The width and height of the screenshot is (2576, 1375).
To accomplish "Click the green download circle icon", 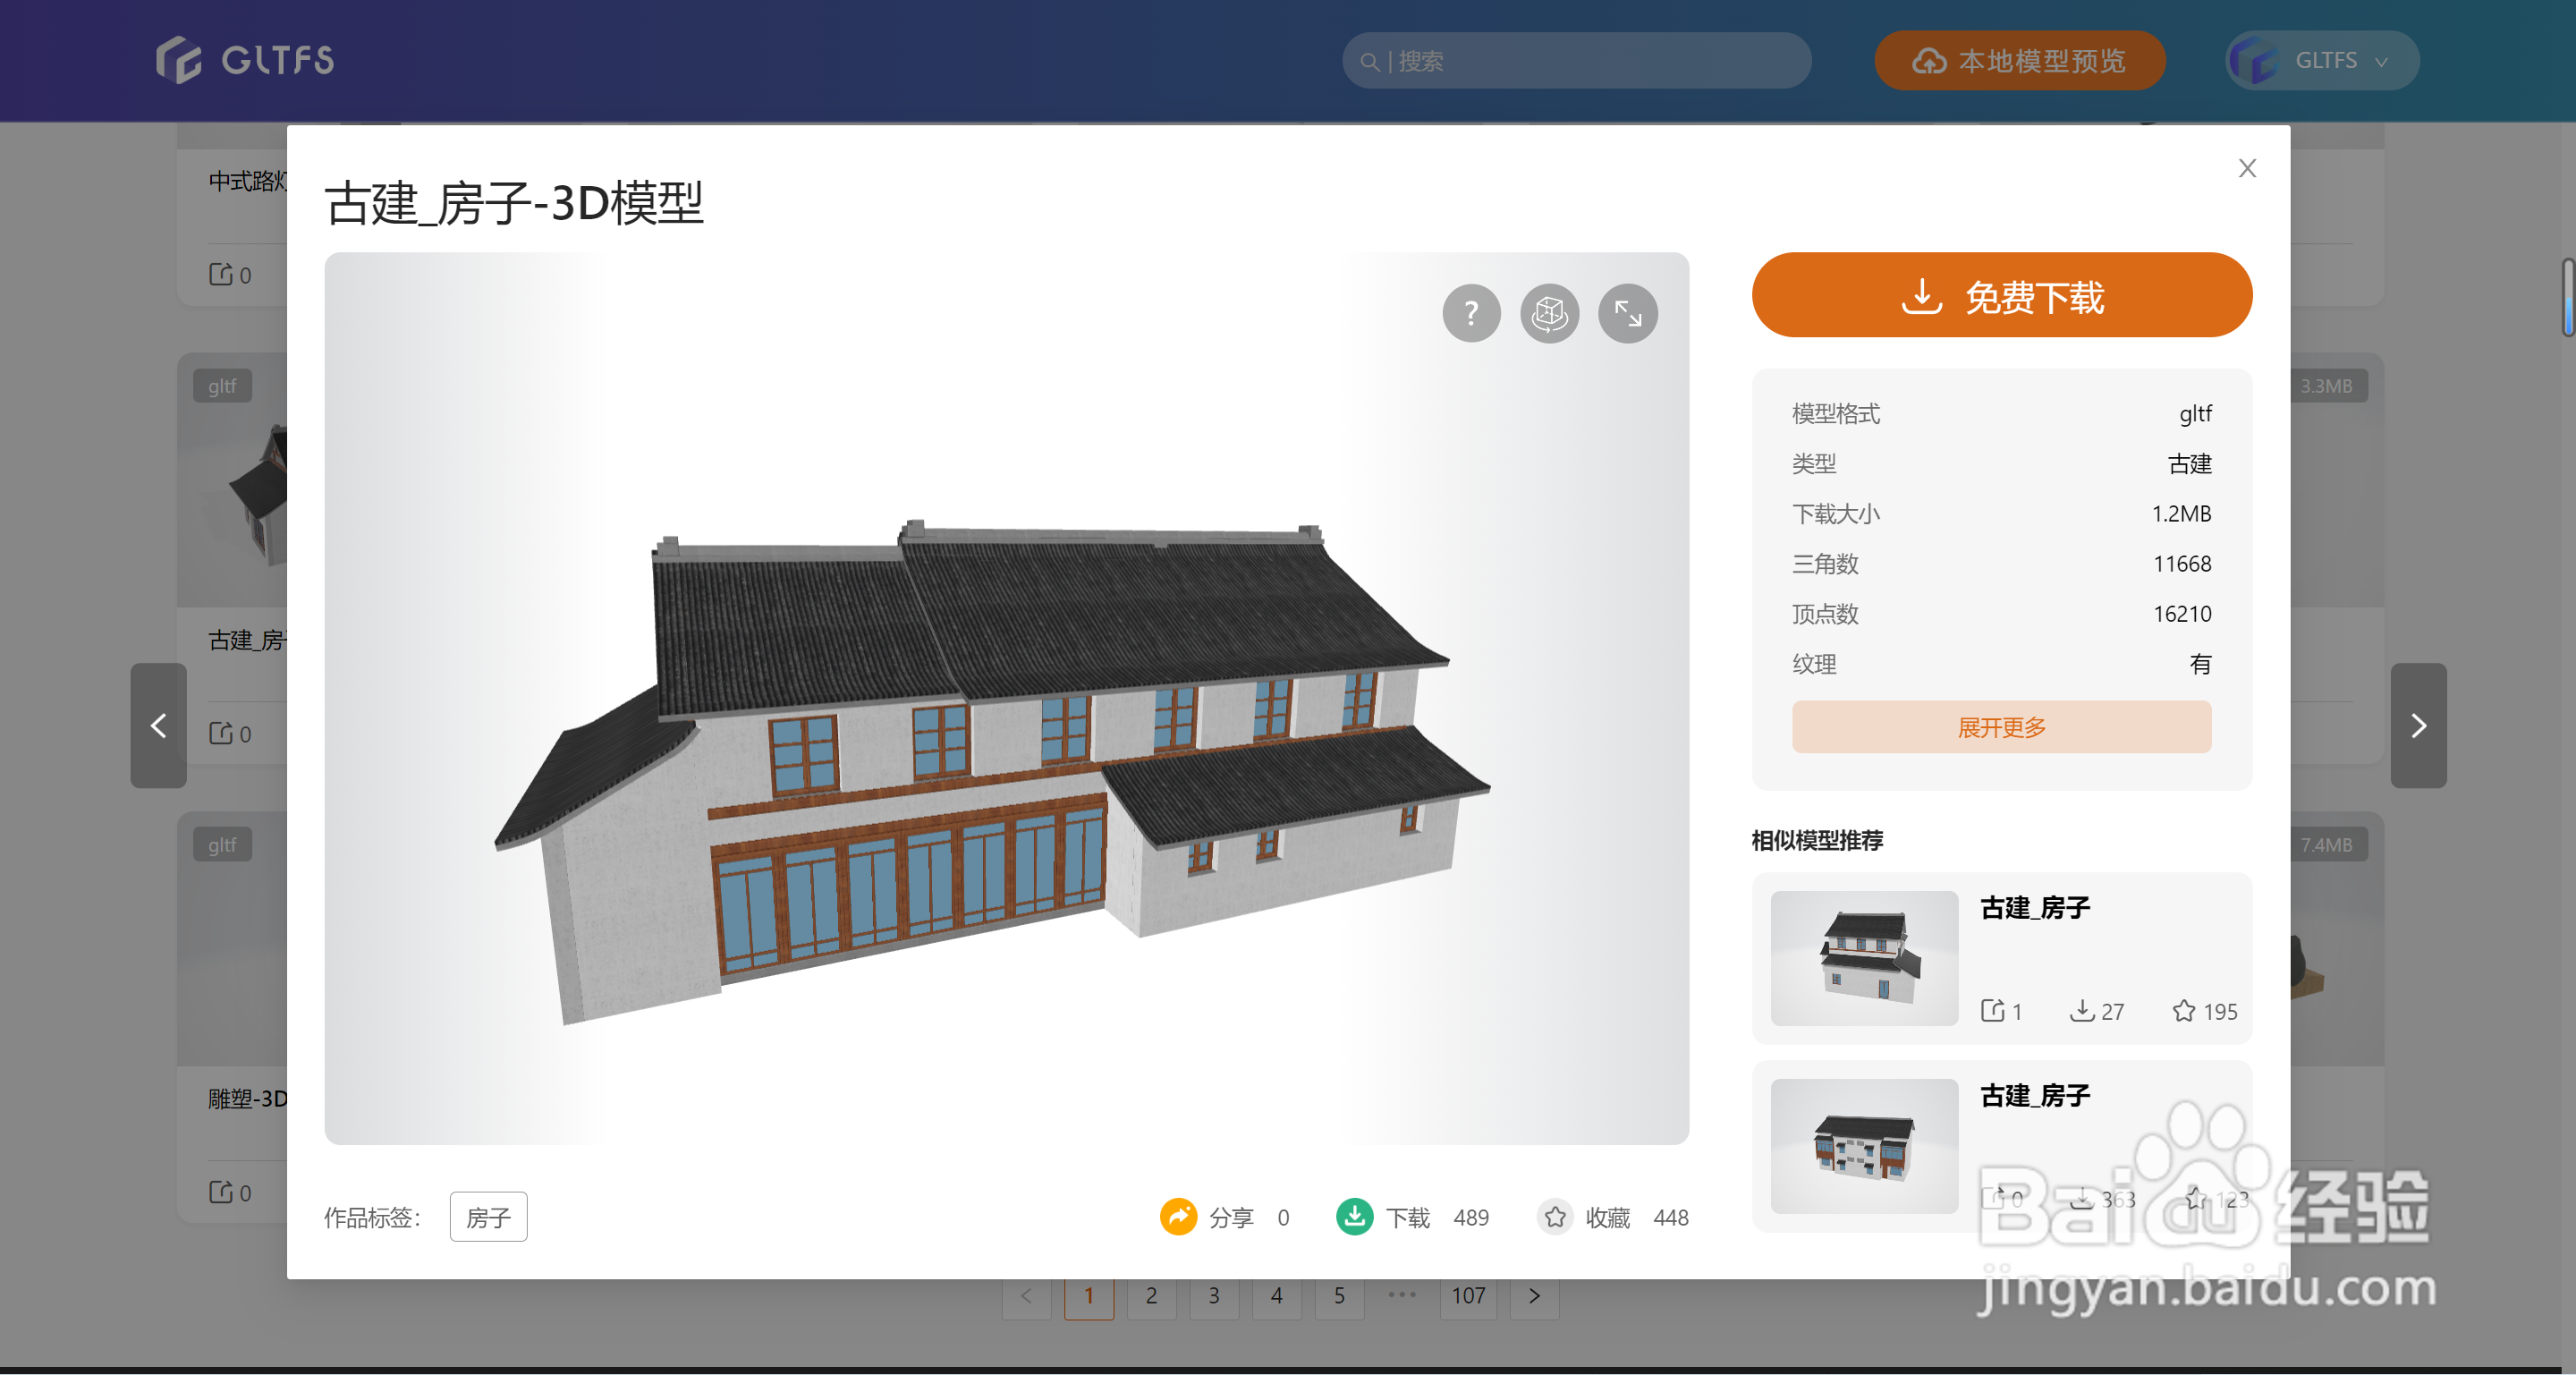I will click(x=1354, y=1217).
